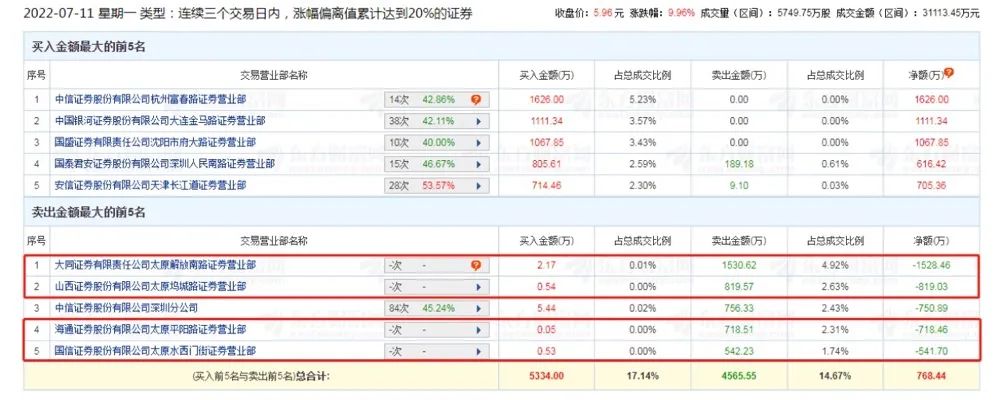Click the buy amount 805.61
Viewport: 1000px width, 400px height.
pos(547,164)
